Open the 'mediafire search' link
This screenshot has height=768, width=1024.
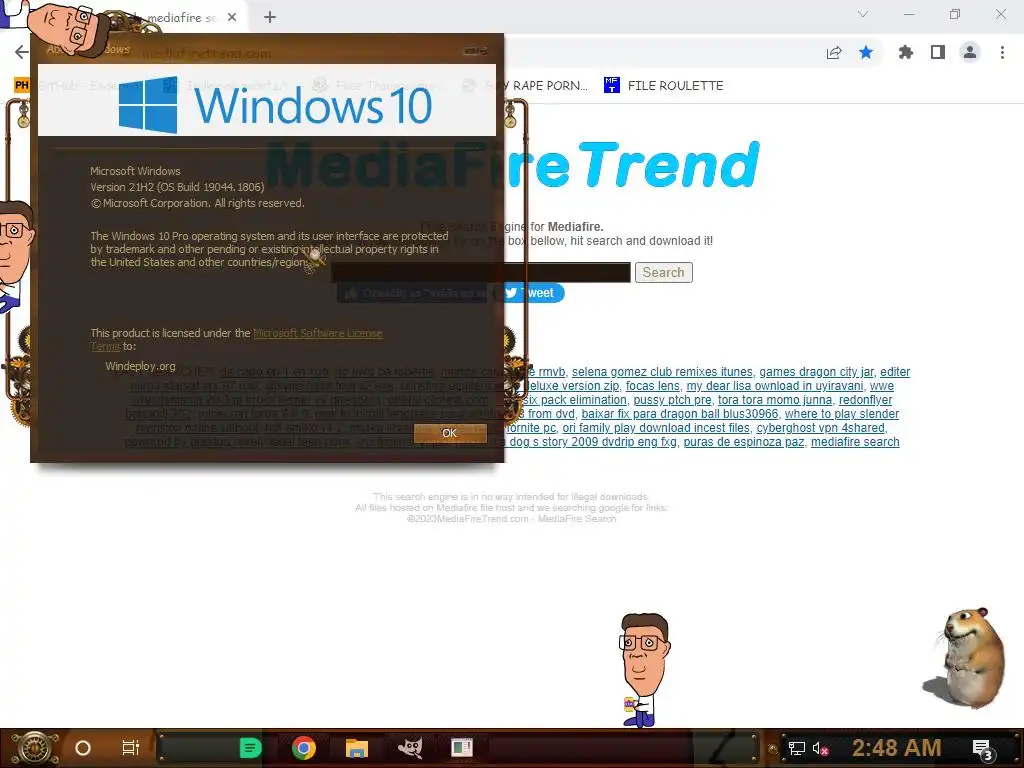pyautogui.click(x=855, y=442)
